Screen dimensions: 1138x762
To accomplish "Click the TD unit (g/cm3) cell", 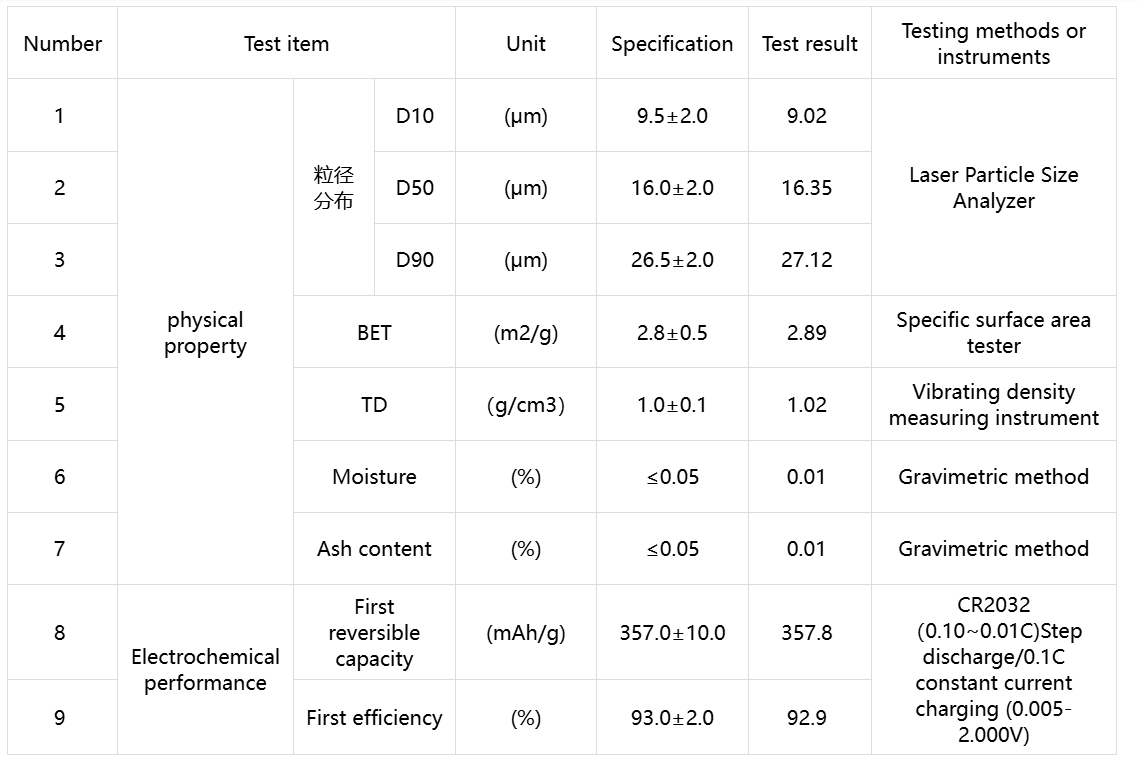I will (x=526, y=405).
